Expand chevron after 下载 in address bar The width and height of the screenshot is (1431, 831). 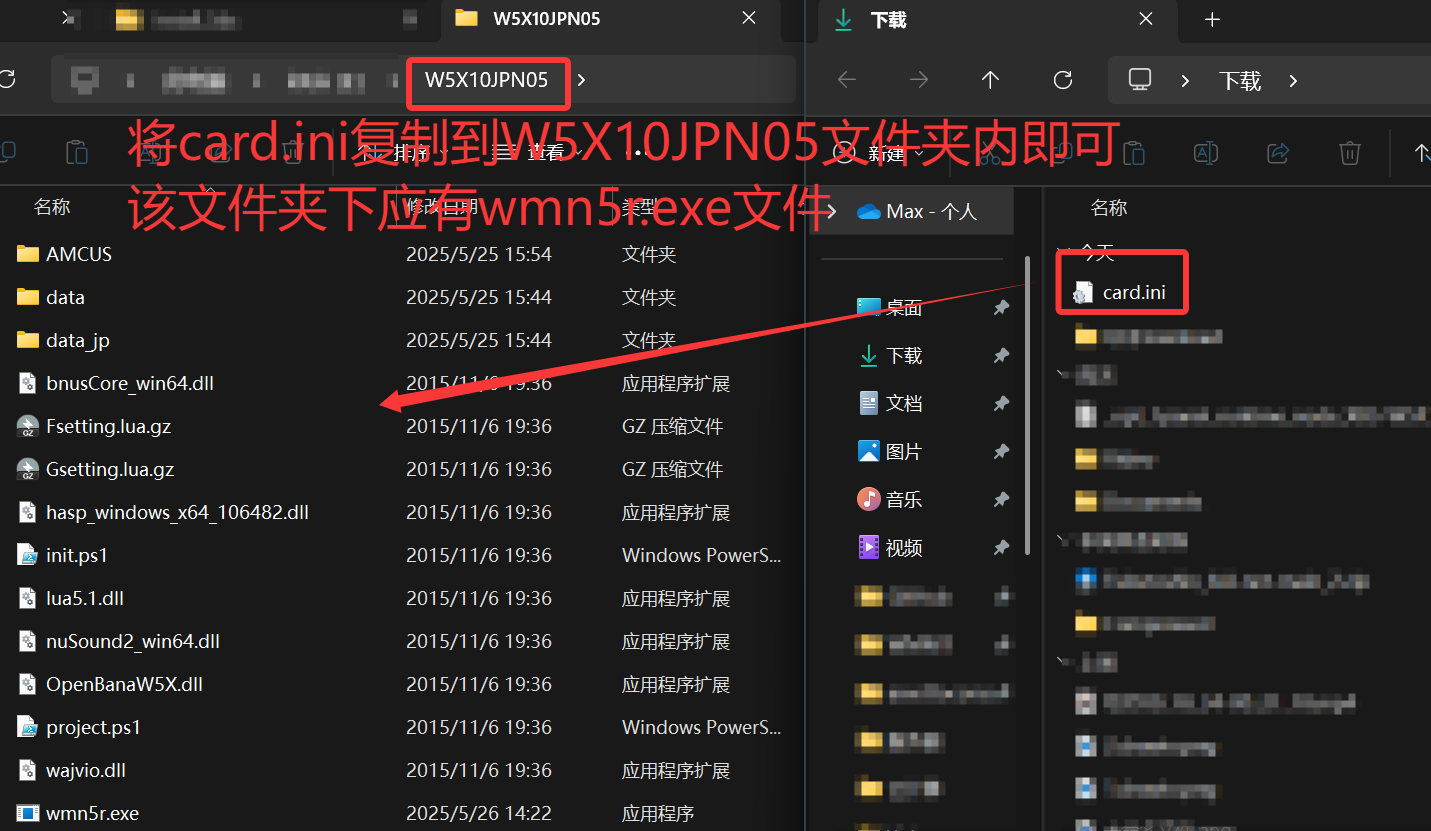[x=1293, y=81]
